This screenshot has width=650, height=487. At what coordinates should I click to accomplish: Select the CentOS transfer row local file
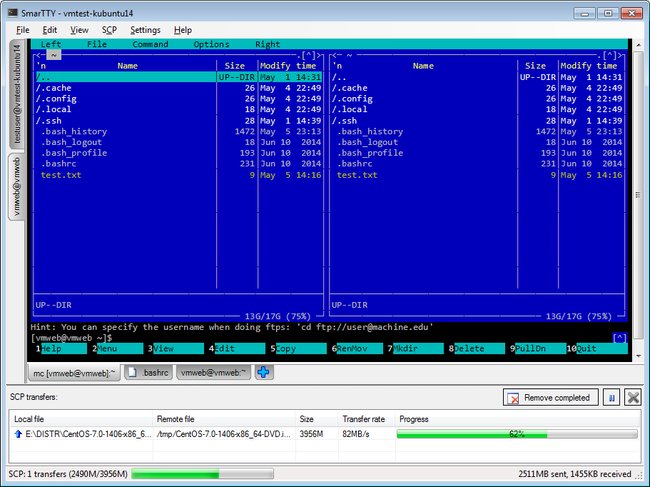click(x=88, y=434)
